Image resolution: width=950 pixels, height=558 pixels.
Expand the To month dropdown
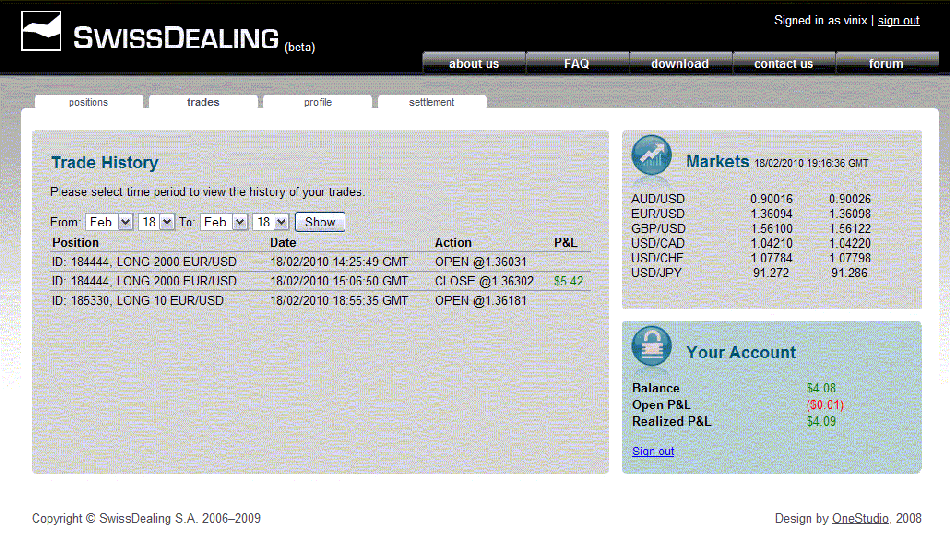[224, 222]
